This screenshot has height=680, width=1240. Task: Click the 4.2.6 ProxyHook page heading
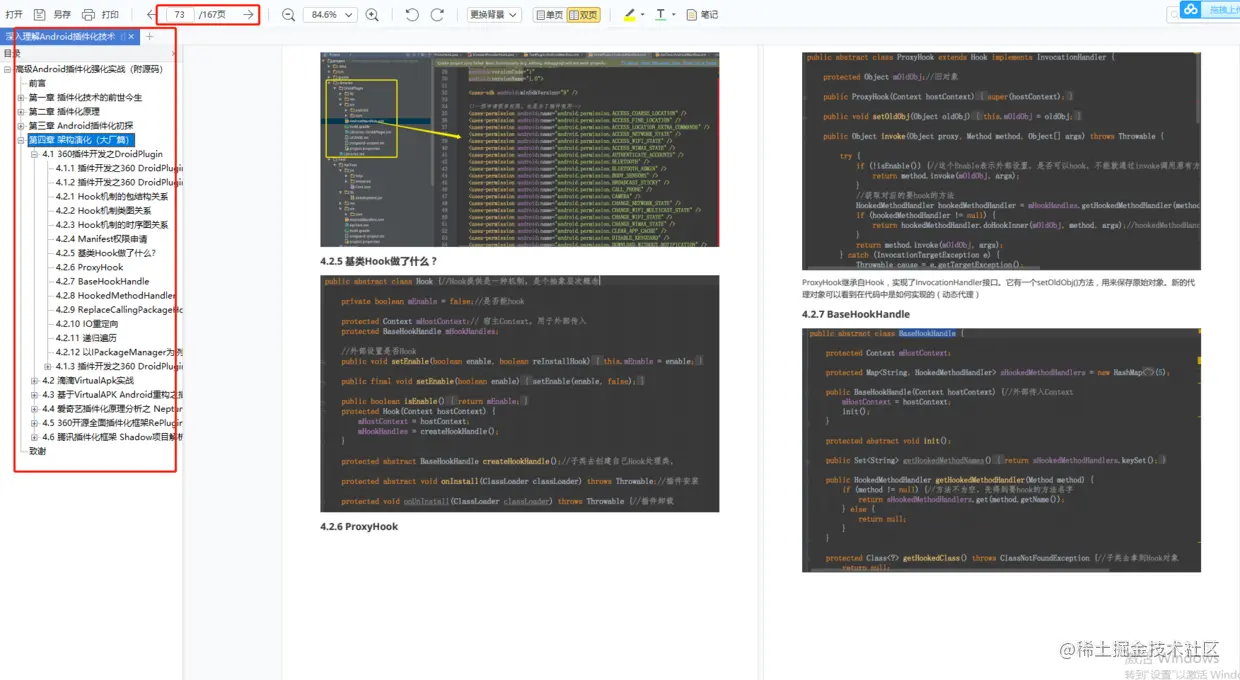[359, 526]
